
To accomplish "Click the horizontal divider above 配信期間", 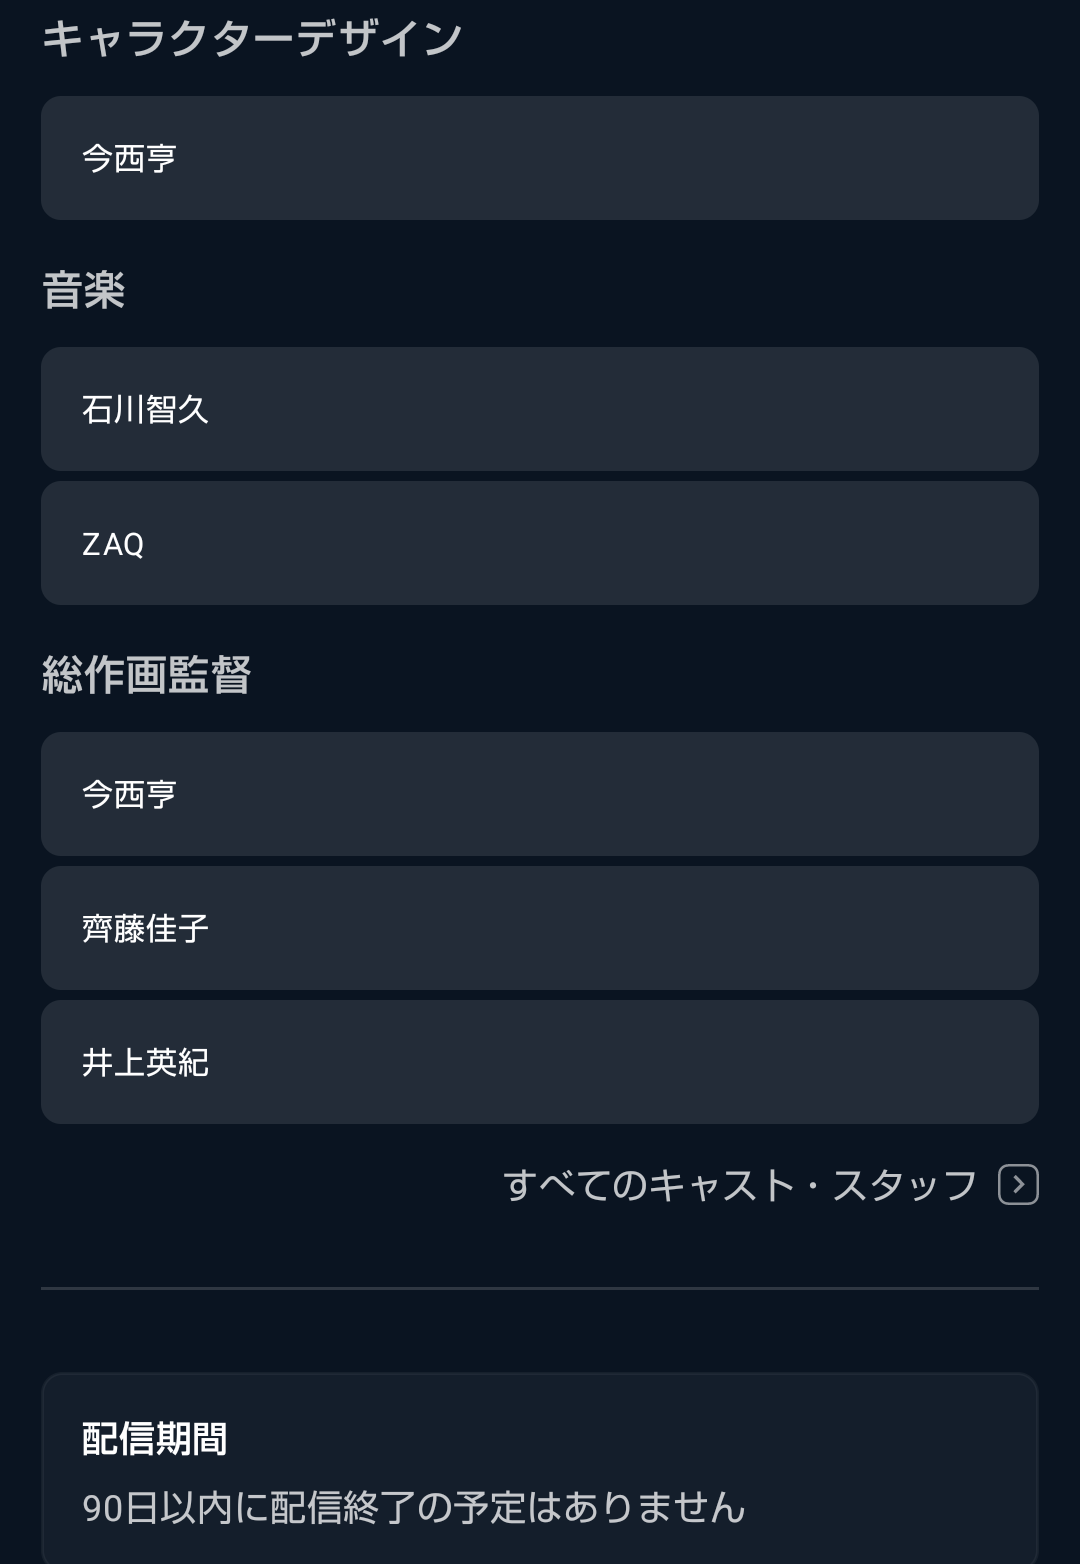I will coord(540,1288).
